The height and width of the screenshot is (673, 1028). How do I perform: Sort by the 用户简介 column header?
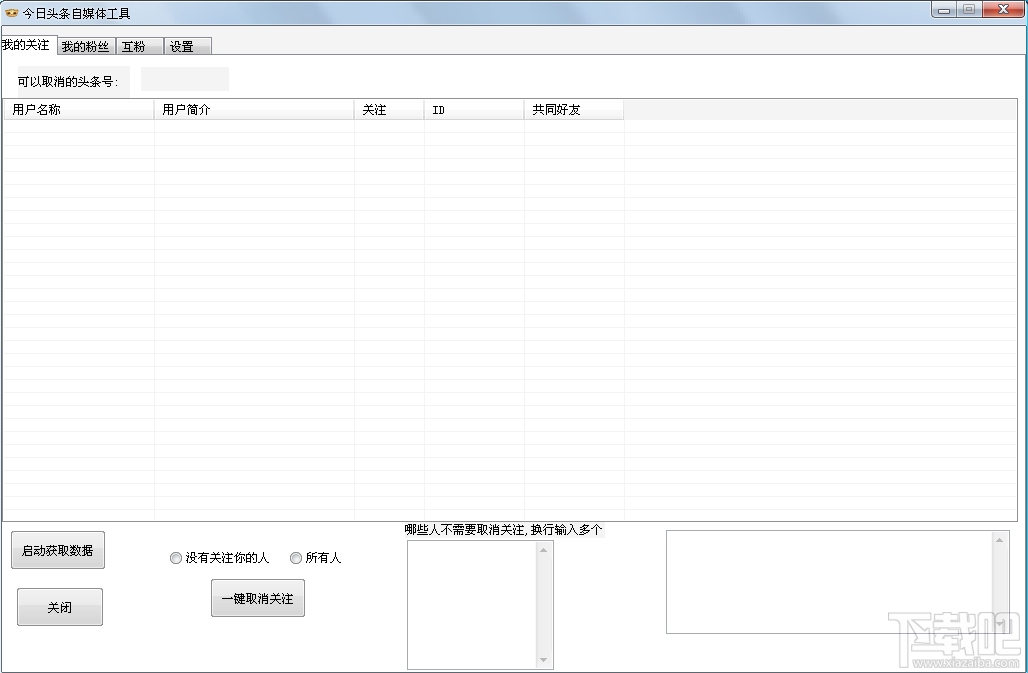tap(254, 109)
